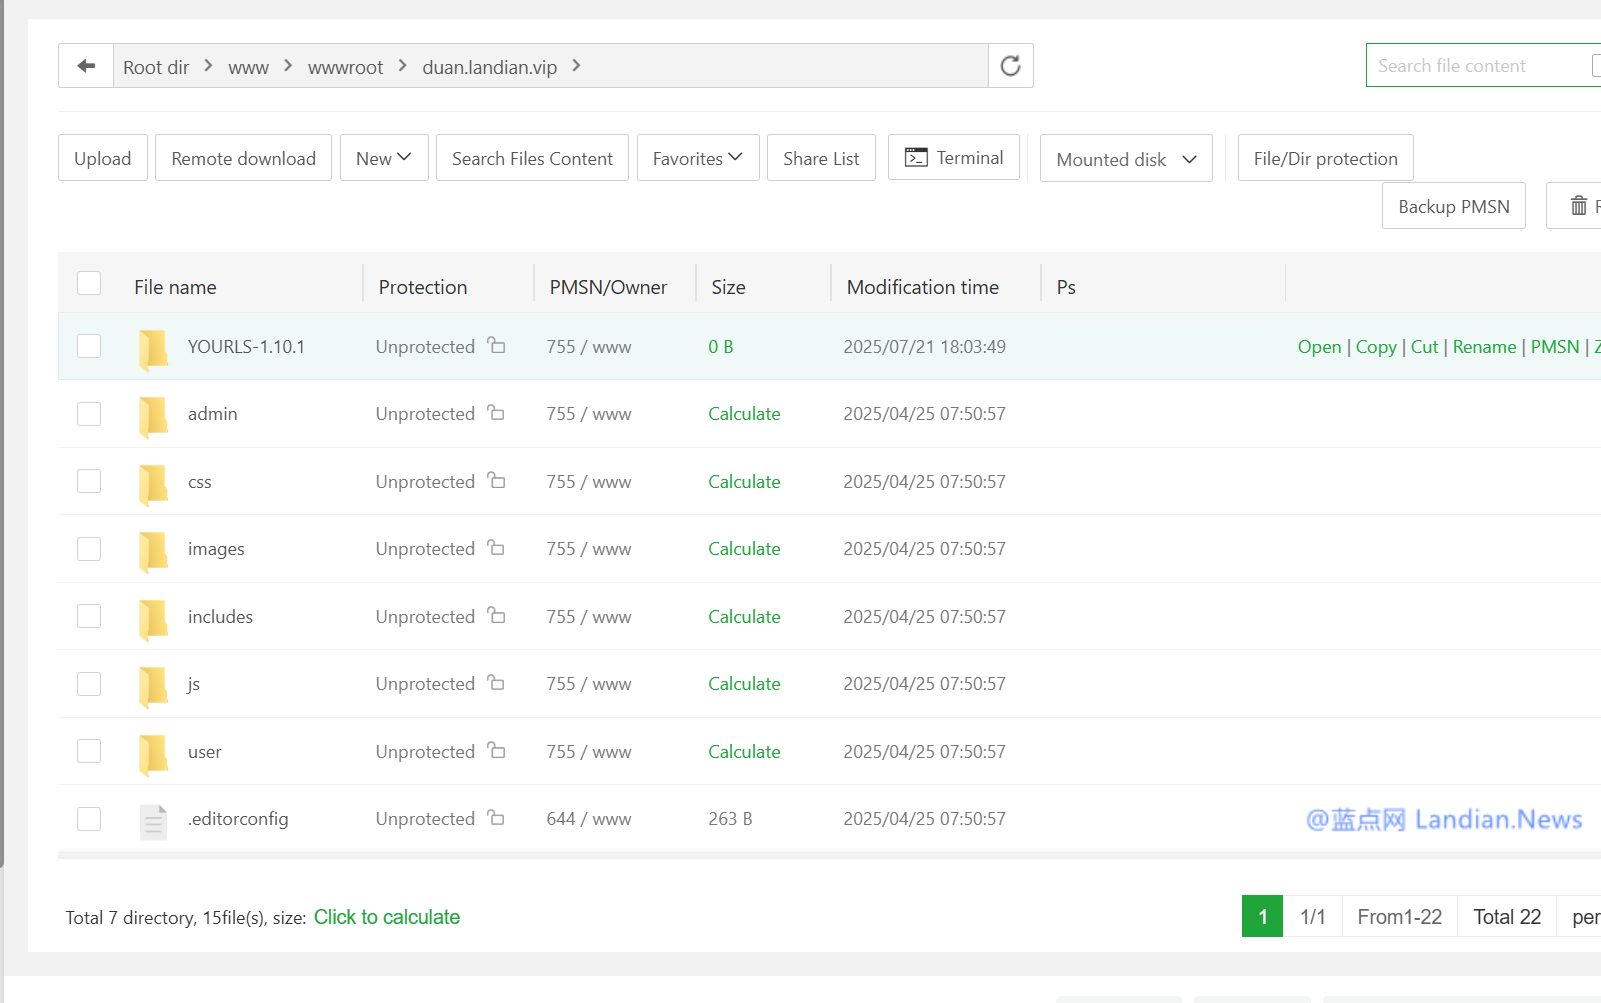Click Rename action for YOURLS-1.10.1
Viewport: 1601px width, 1003px height.
click(1484, 347)
